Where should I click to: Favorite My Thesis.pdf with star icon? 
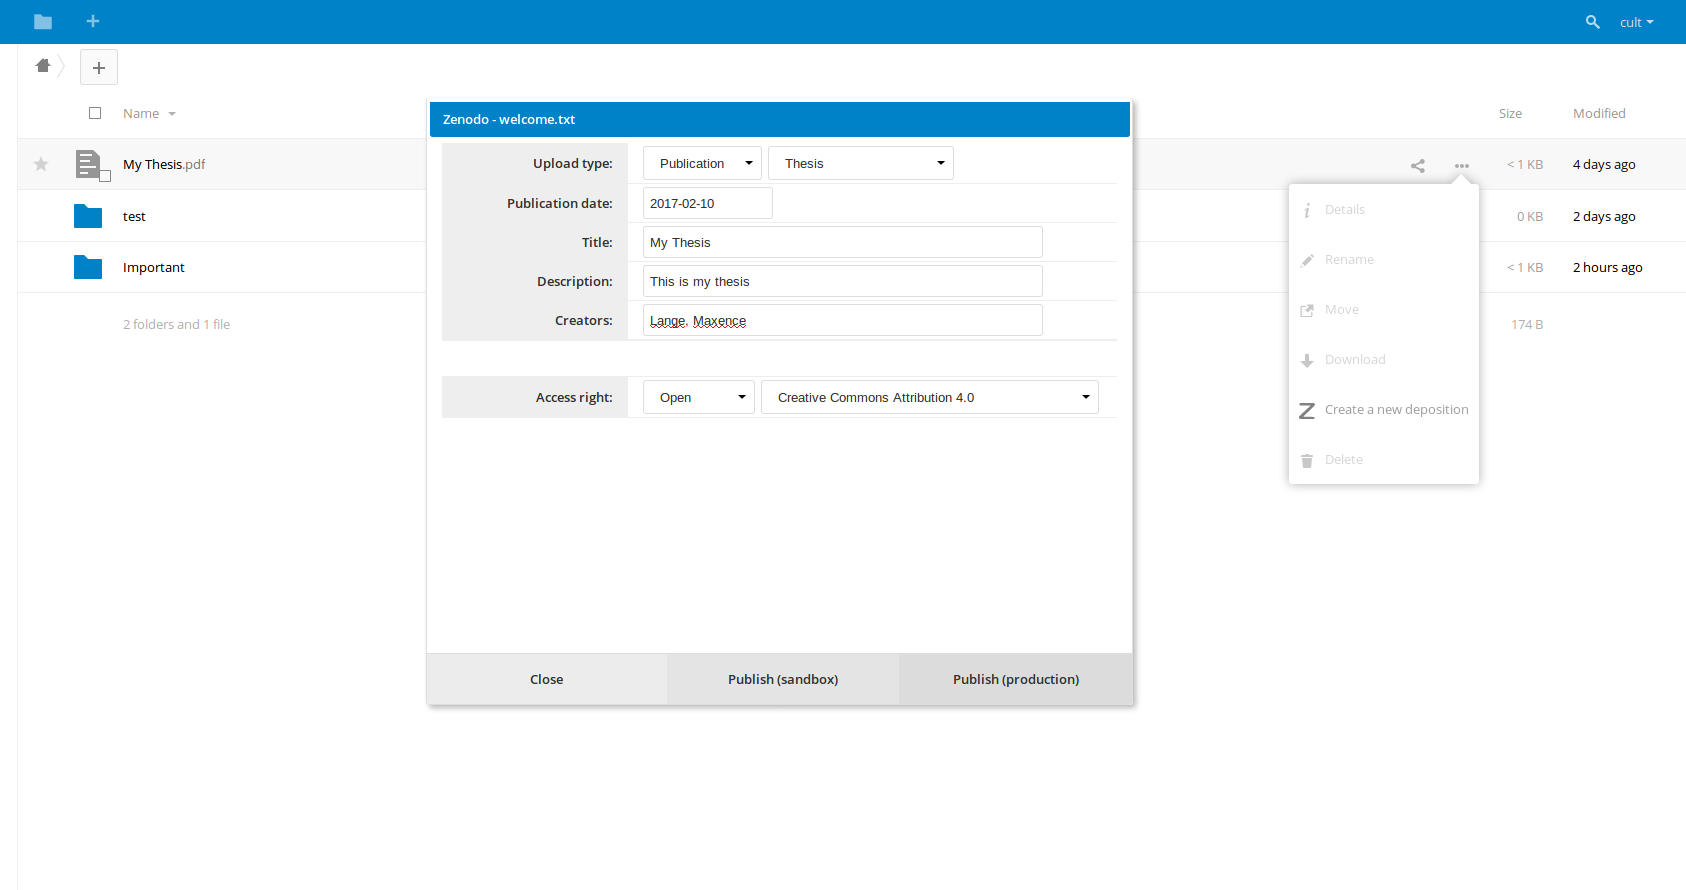click(41, 164)
